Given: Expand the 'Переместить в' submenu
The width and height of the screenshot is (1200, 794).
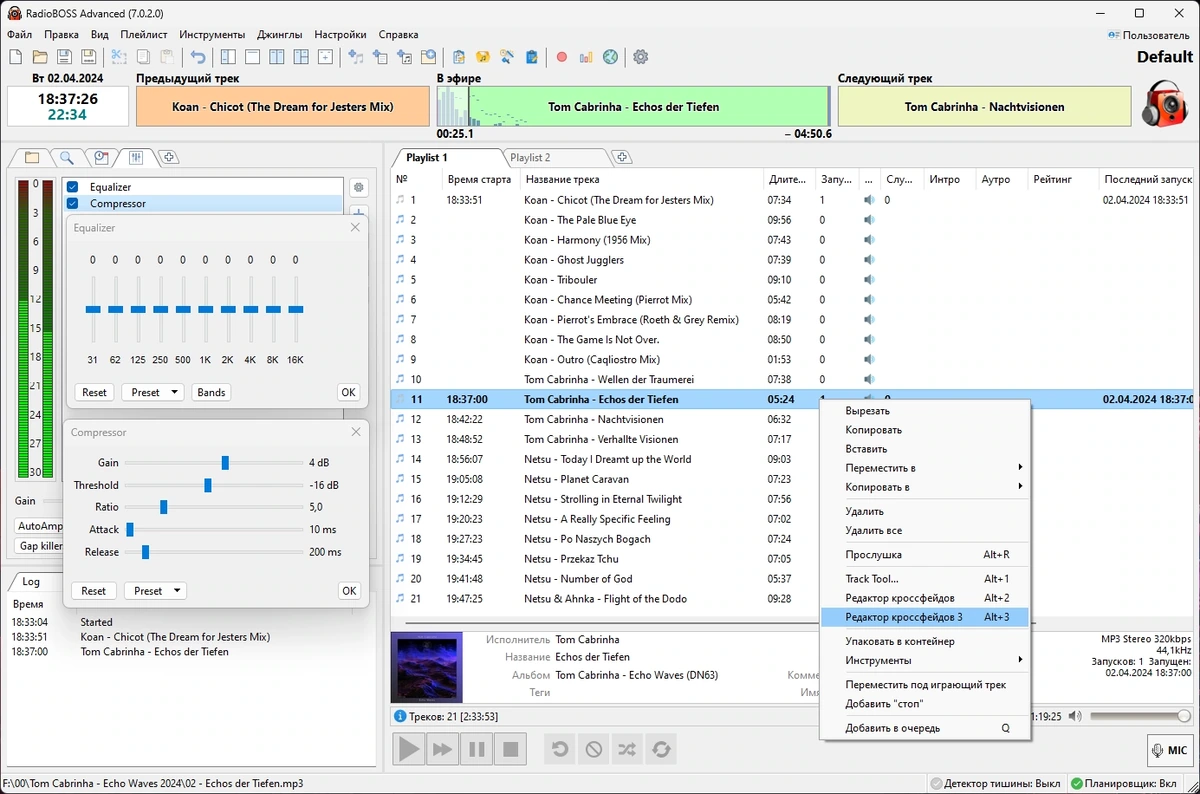Looking at the screenshot, I should point(924,468).
